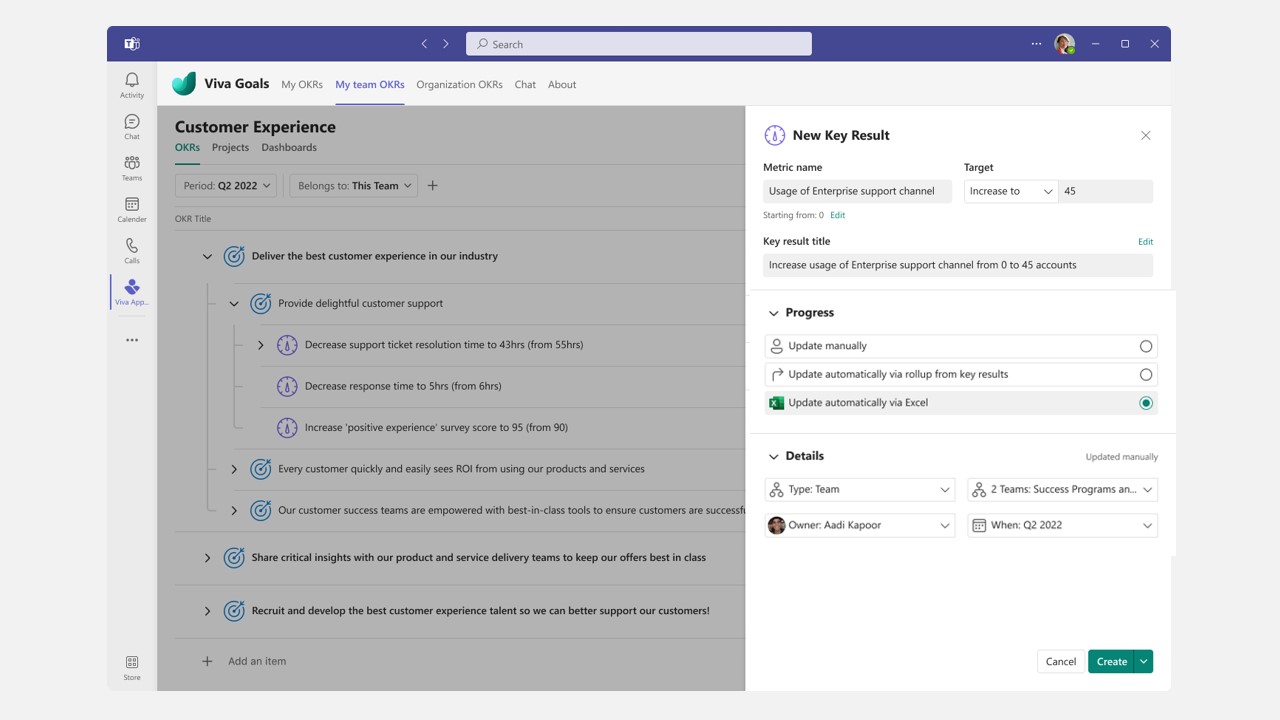Switch to Organization OKRs tab
The image size is (1280, 720).
(x=460, y=85)
